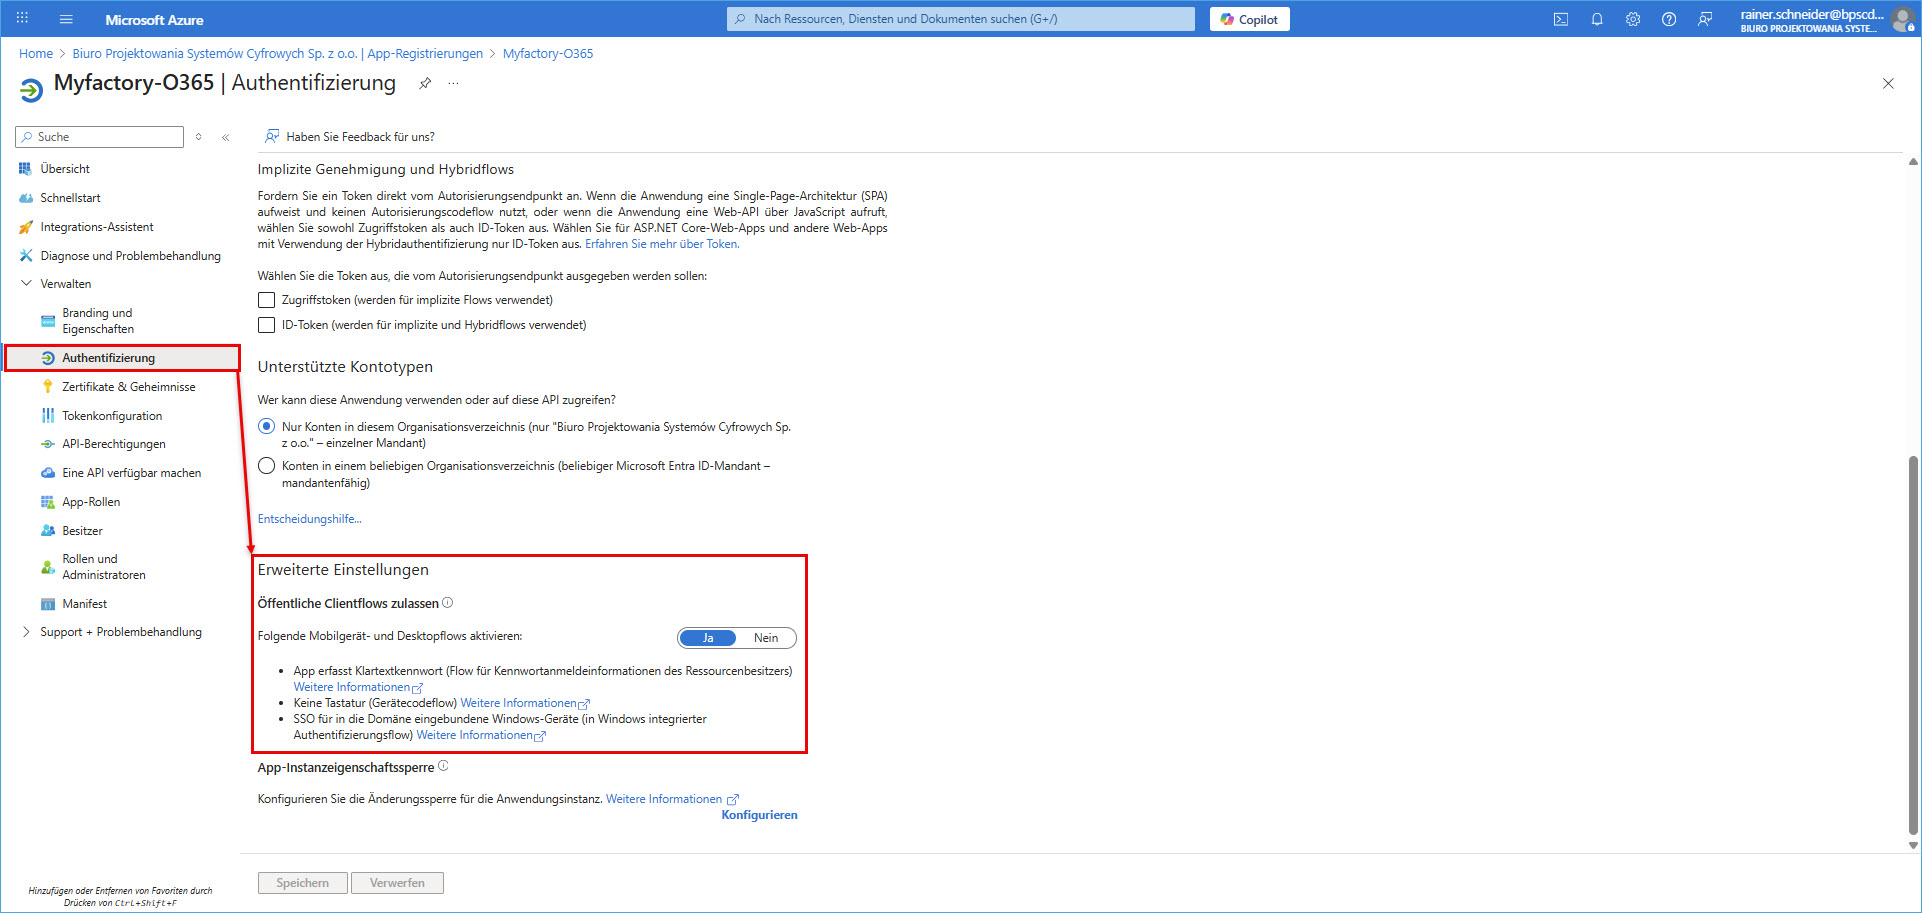1922x913 pixels.
Task: Collapse the Verwalten section
Action: 26,284
